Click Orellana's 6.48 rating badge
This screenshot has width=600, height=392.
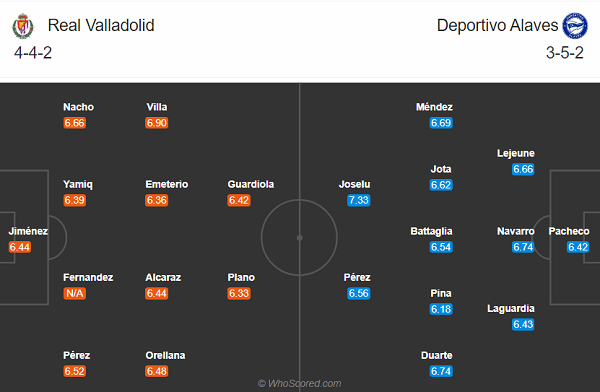click(x=157, y=371)
